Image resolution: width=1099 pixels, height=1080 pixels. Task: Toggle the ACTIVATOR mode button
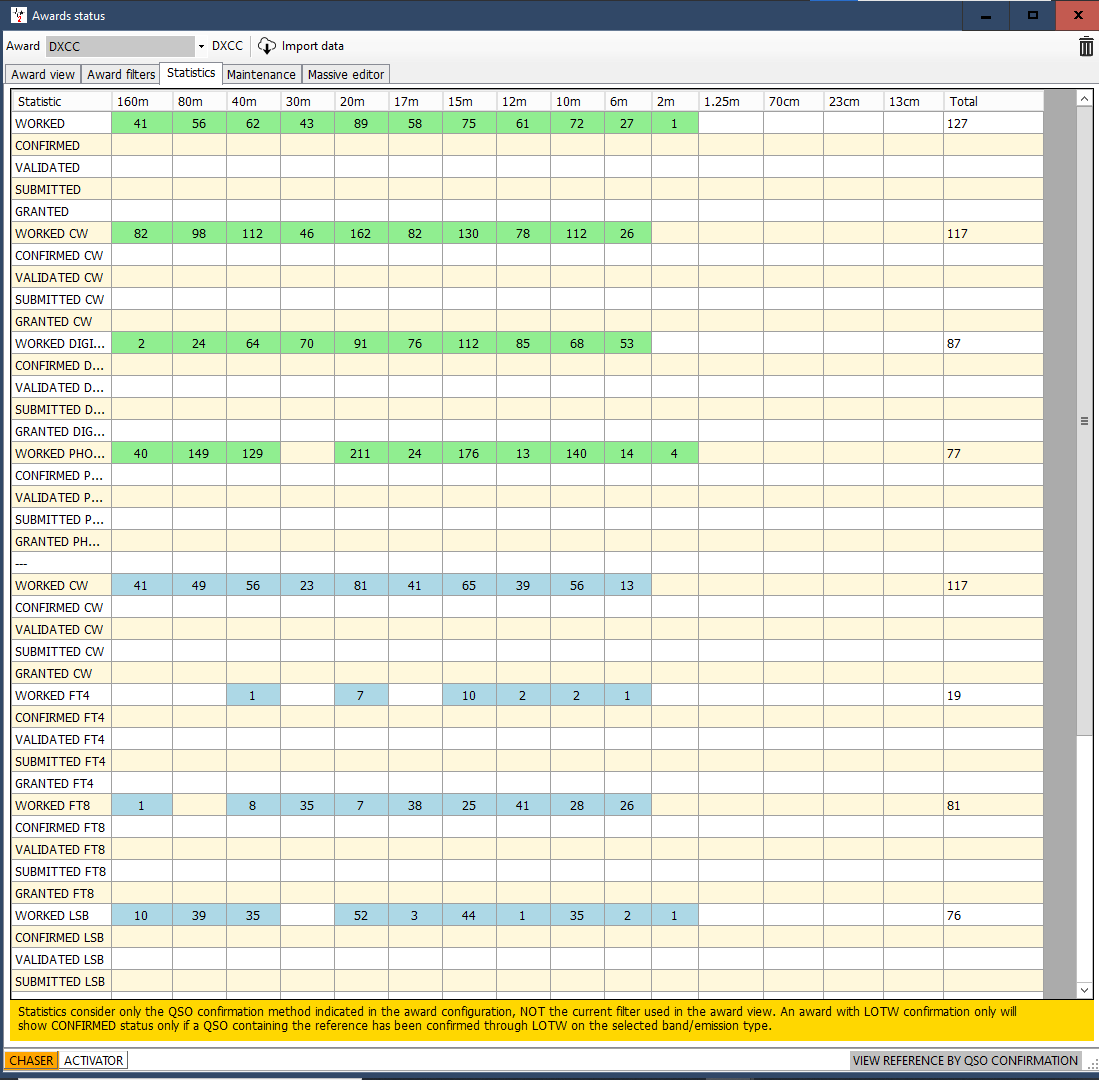pyautogui.click(x=93, y=1060)
